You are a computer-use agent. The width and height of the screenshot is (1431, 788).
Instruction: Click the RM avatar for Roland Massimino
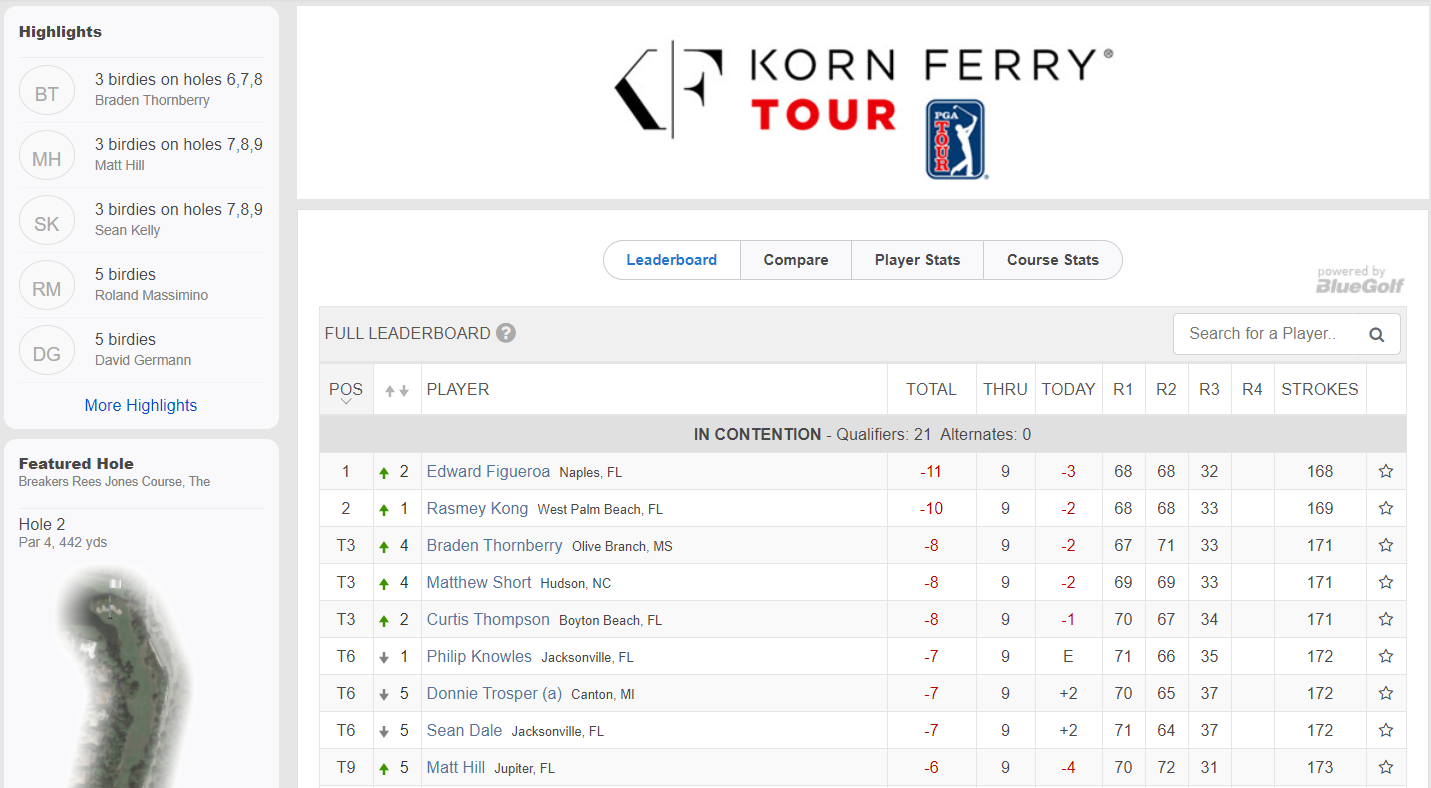(x=47, y=289)
